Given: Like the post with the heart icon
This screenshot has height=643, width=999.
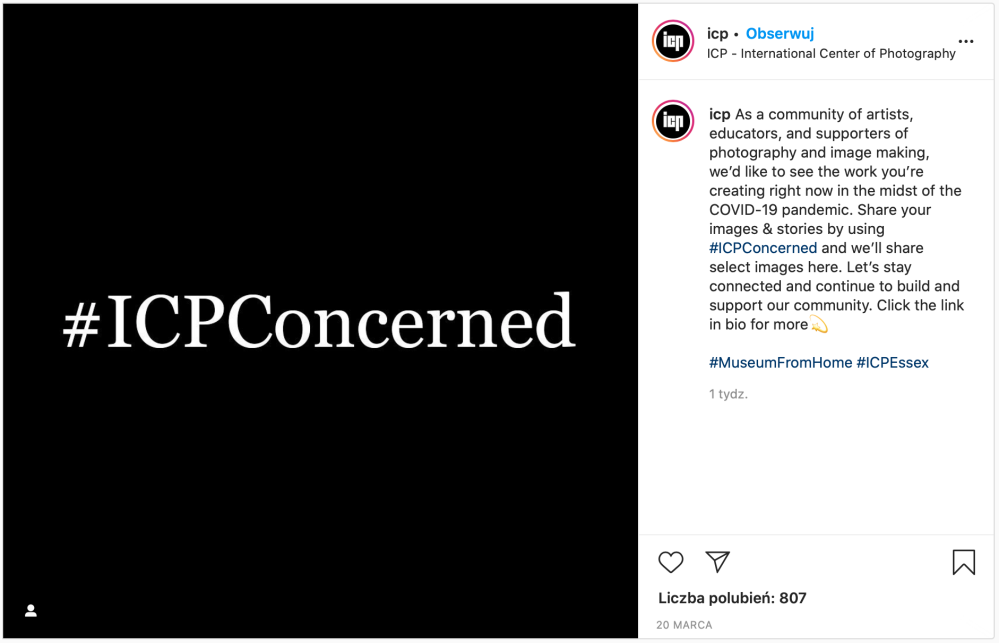Looking at the screenshot, I should pyautogui.click(x=670, y=562).
